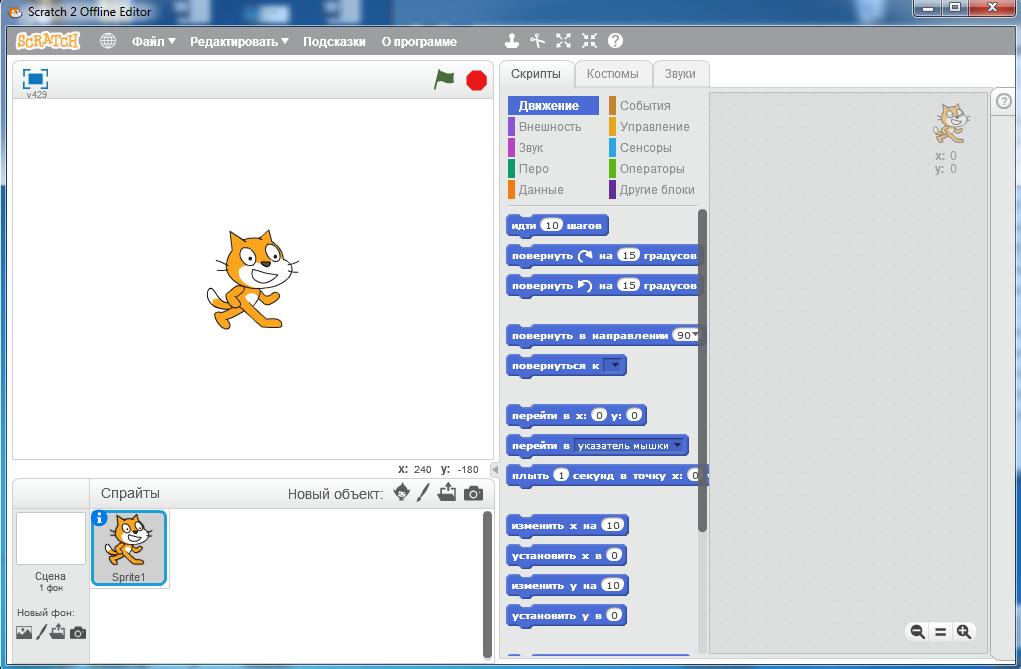Click О программе menu item
The height and width of the screenshot is (669, 1021).
(419, 41)
